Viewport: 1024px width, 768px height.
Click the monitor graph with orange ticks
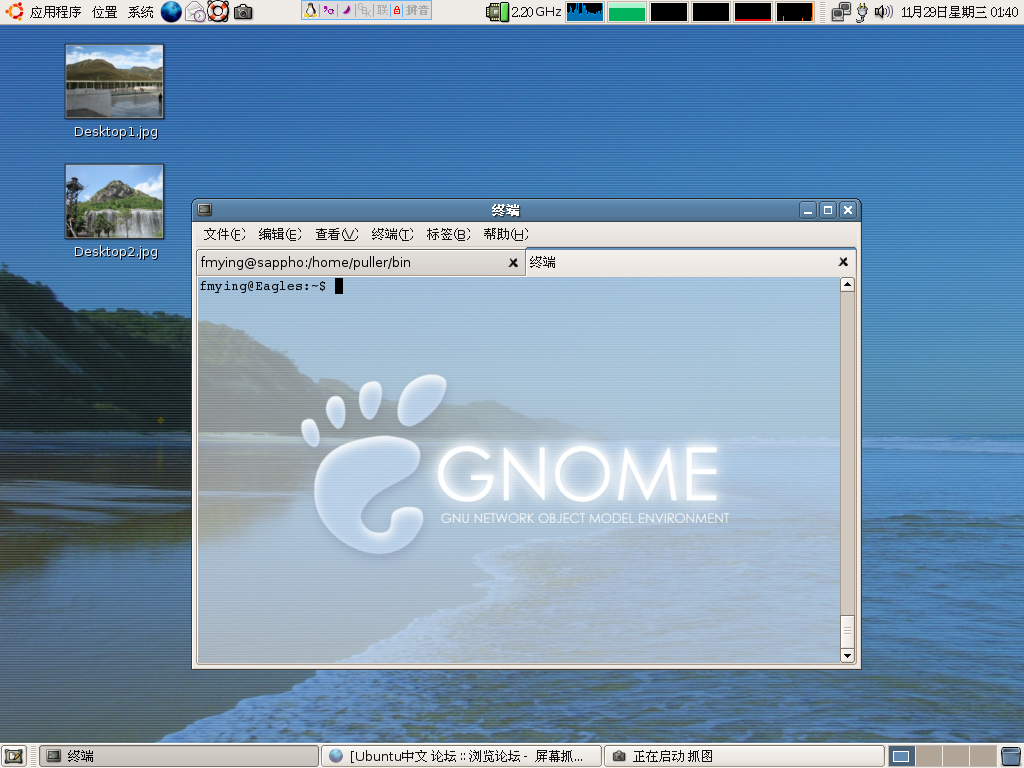coord(795,12)
